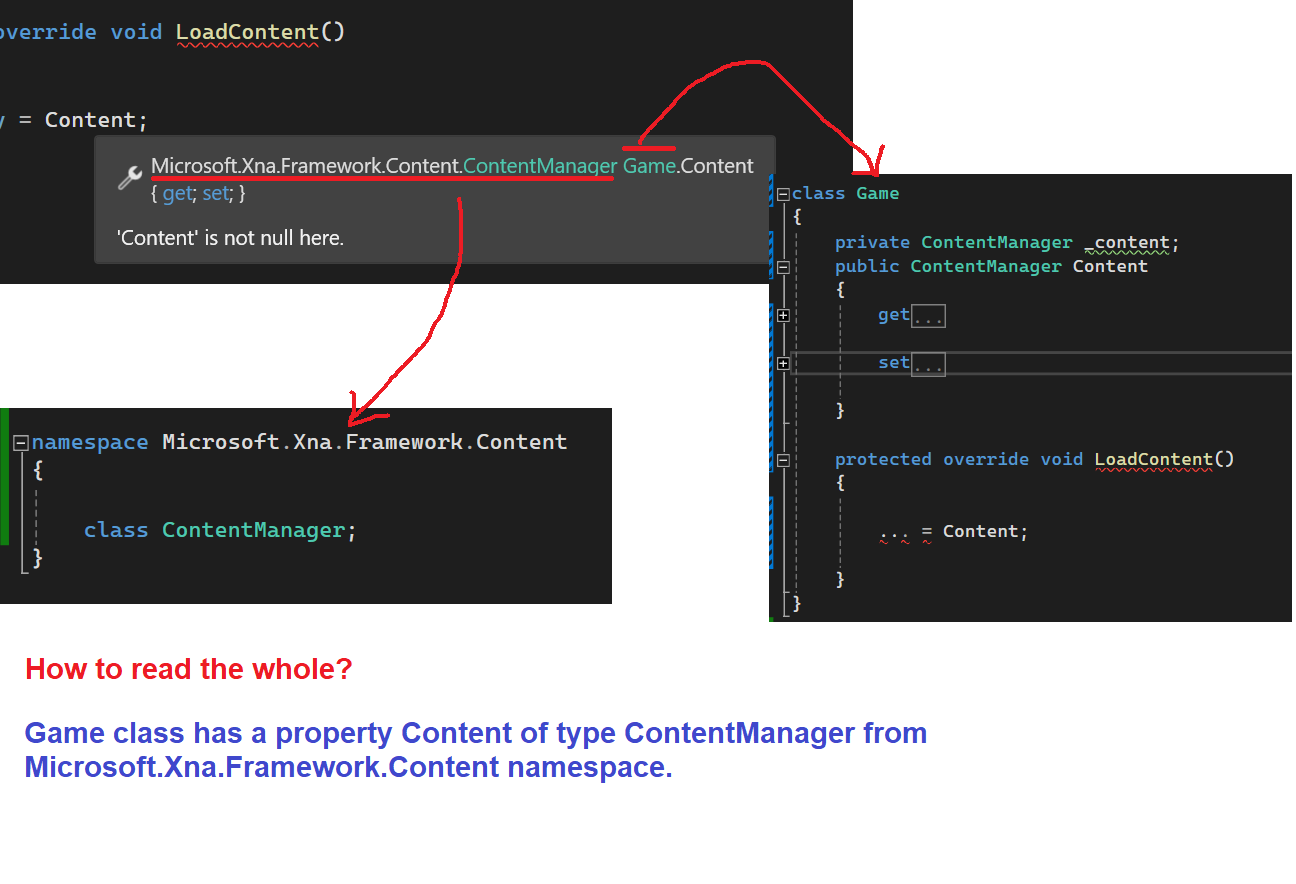Screen dimensions: 1296x884
Task: Collapse the class Game code region
Action: click(x=783, y=194)
